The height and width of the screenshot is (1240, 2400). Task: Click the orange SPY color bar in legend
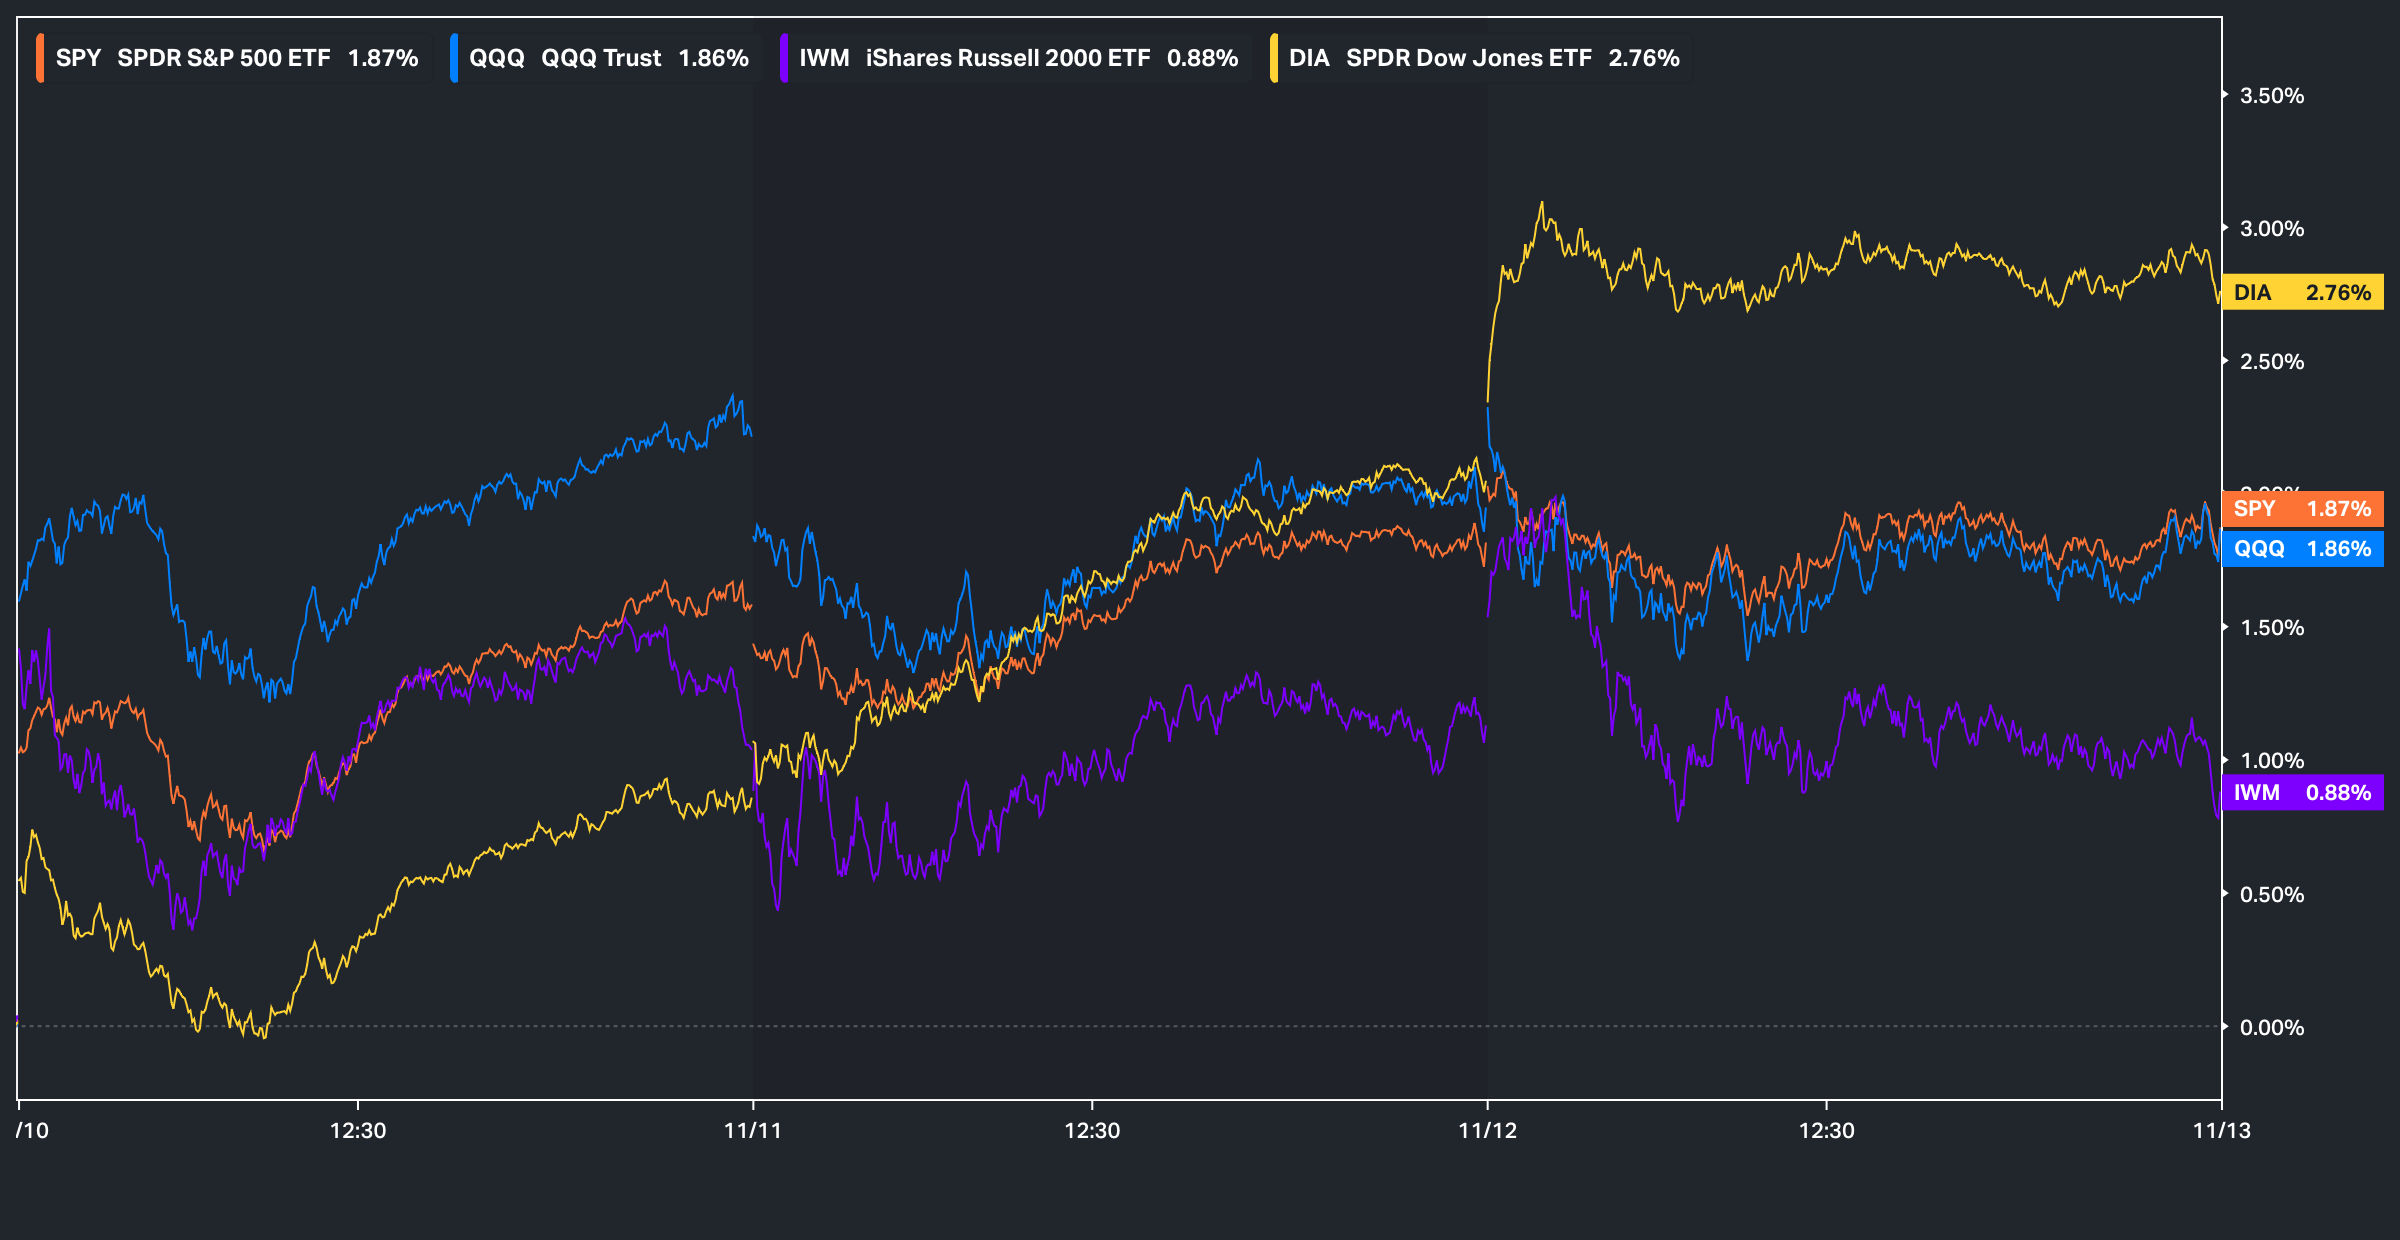pos(40,58)
